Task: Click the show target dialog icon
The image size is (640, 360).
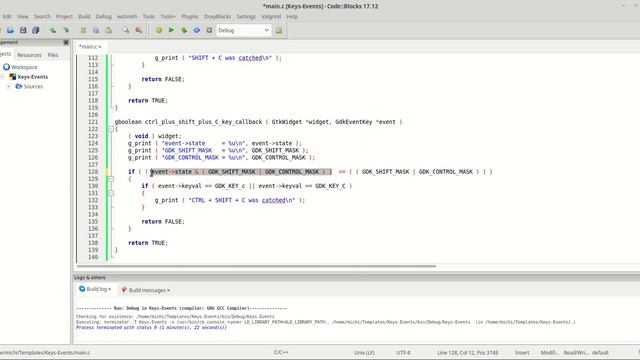Action: pos(279,30)
